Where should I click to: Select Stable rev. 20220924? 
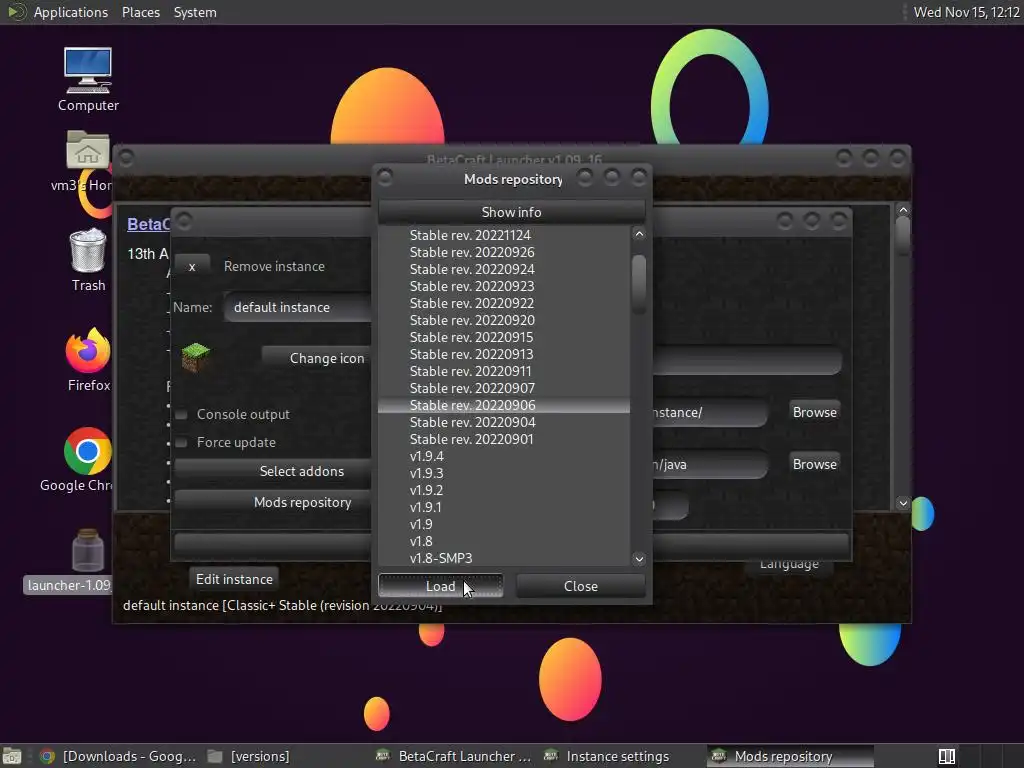coord(504,269)
